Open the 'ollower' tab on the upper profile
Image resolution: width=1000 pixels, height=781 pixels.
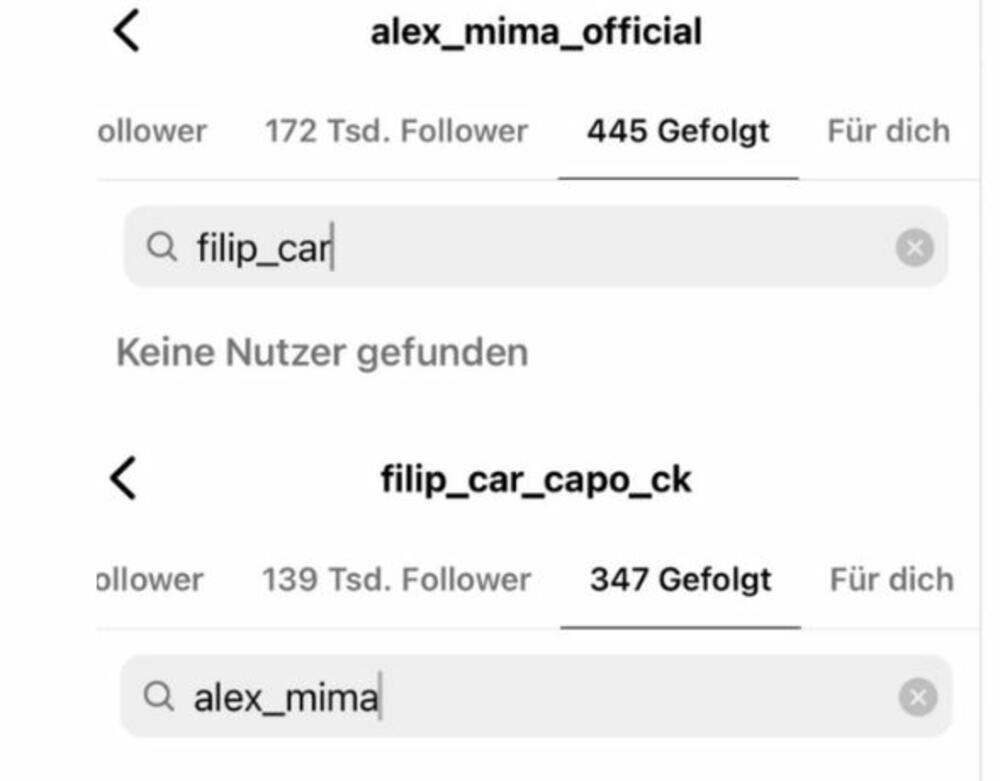click(150, 130)
